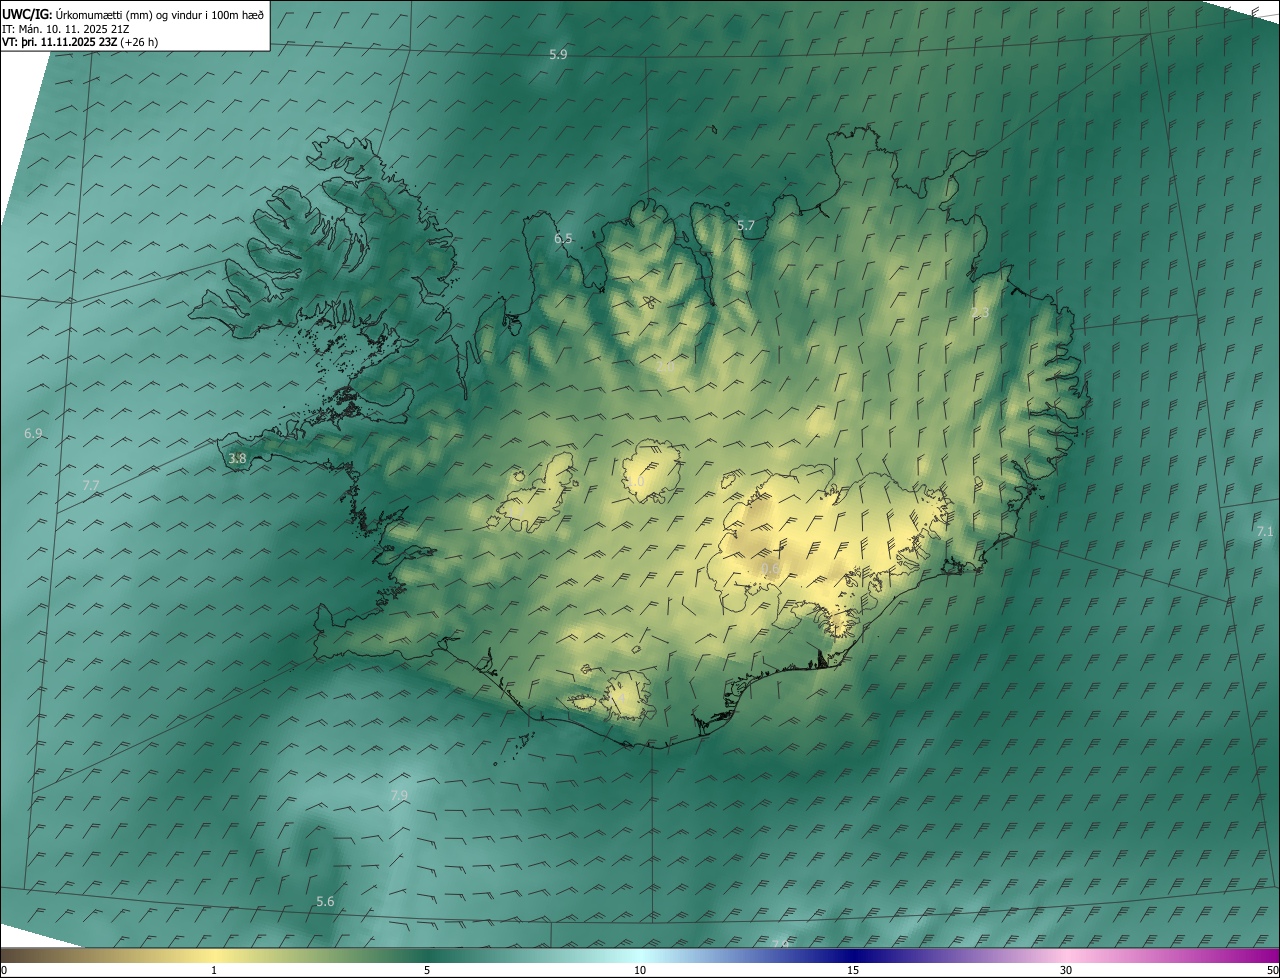Click the colorbar label 50
Screen dimensions: 1280x978
pyautogui.click(x=1272, y=970)
